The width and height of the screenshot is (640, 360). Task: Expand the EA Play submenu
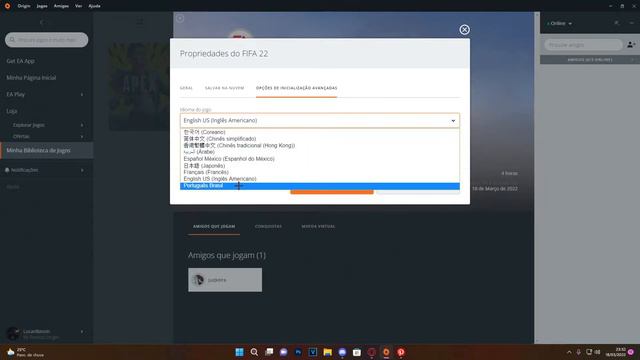(x=82, y=94)
